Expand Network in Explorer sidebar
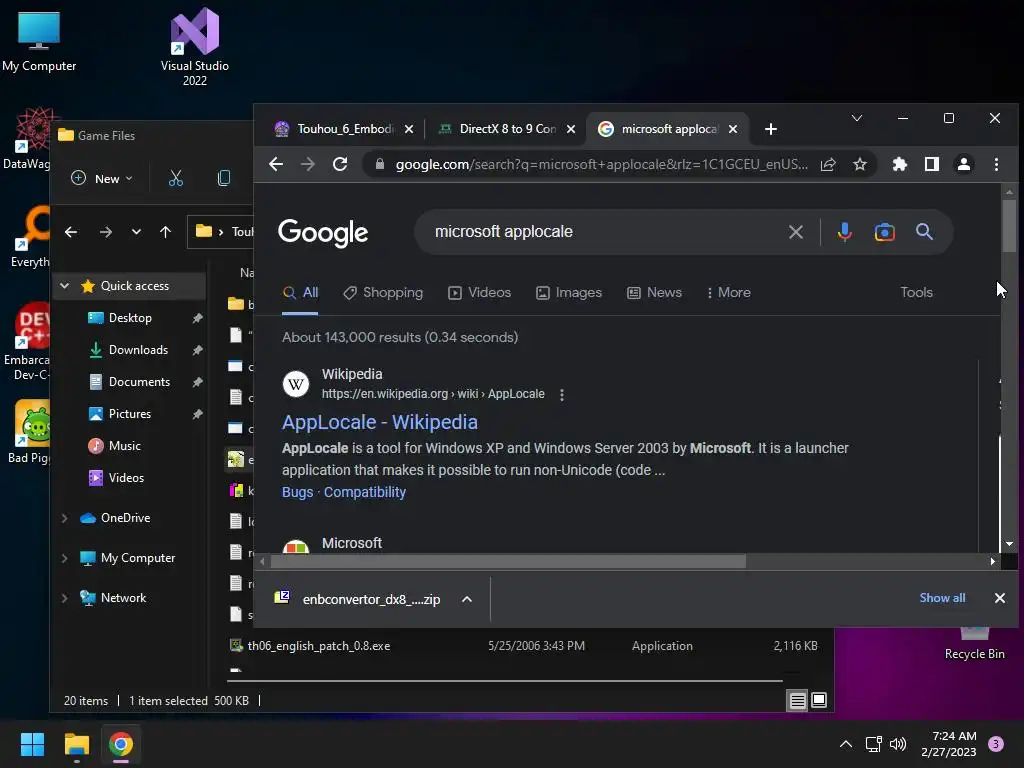 coord(65,598)
